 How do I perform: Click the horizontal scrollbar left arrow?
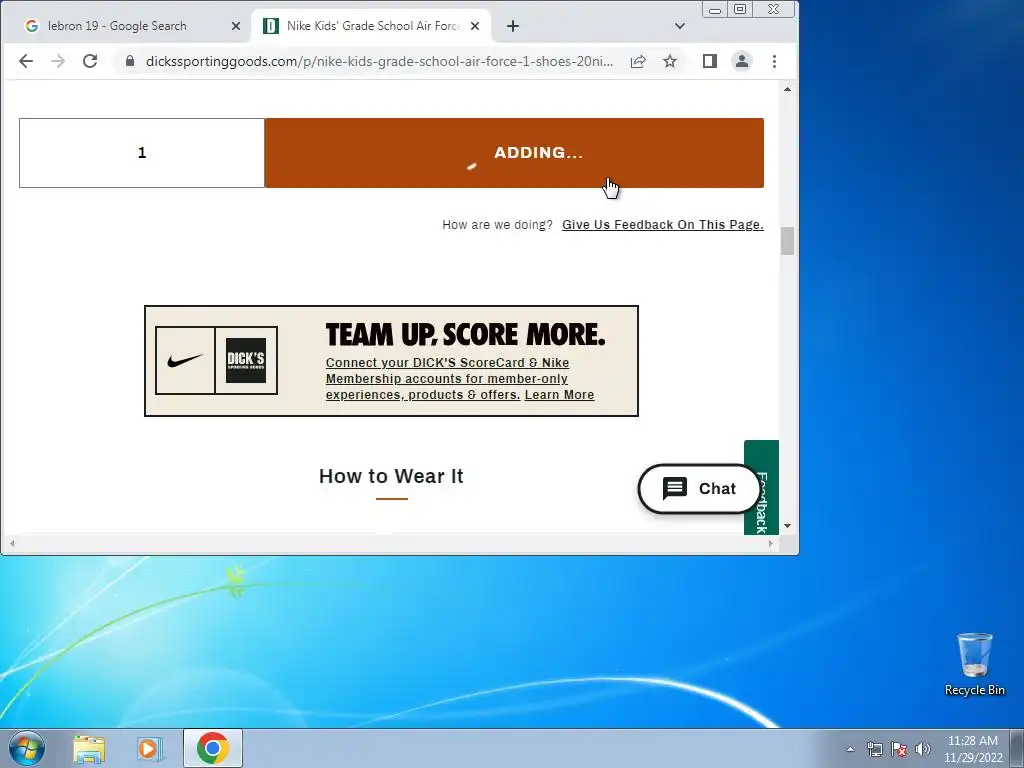(11, 543)
